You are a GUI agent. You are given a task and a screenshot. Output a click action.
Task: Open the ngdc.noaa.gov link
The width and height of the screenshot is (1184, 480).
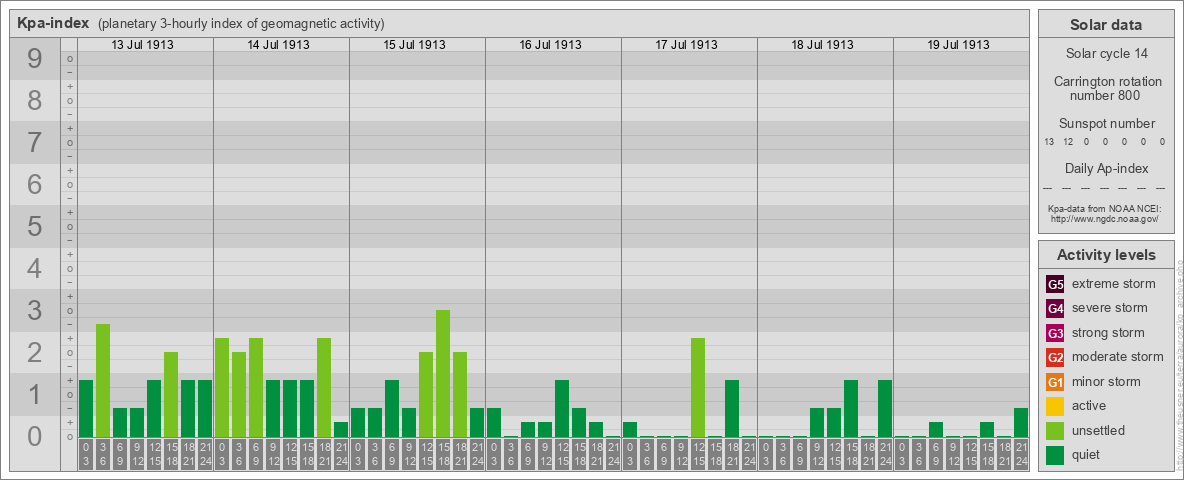pos(1104,218)
